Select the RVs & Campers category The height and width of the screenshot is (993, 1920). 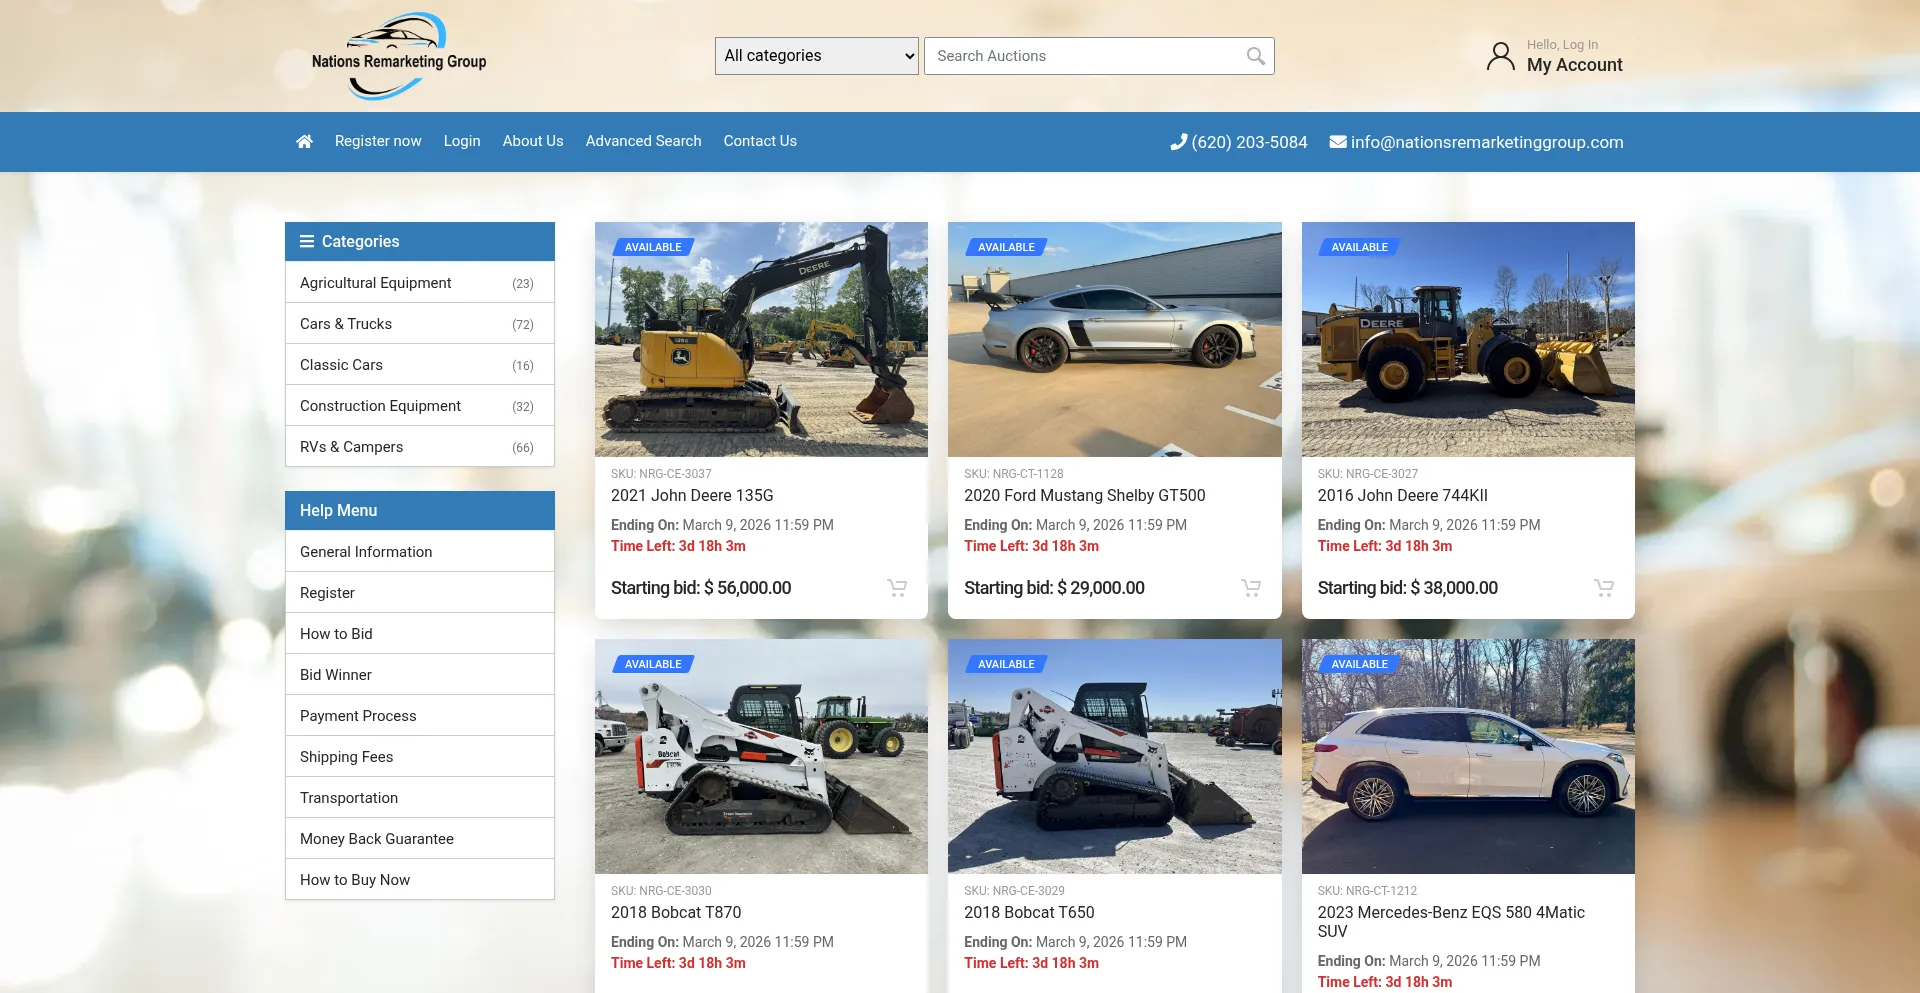(420, 447)
